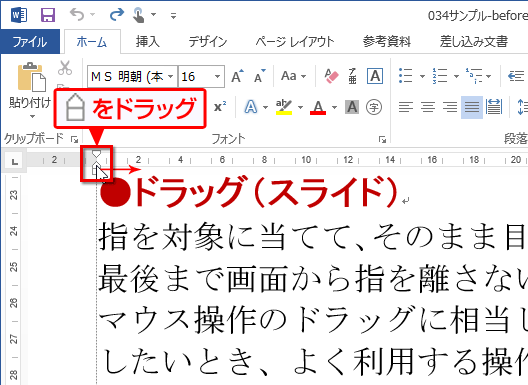Open フォント dialog launcher
The width and height of the screenshot is (528, 385).
coord(382,139)
